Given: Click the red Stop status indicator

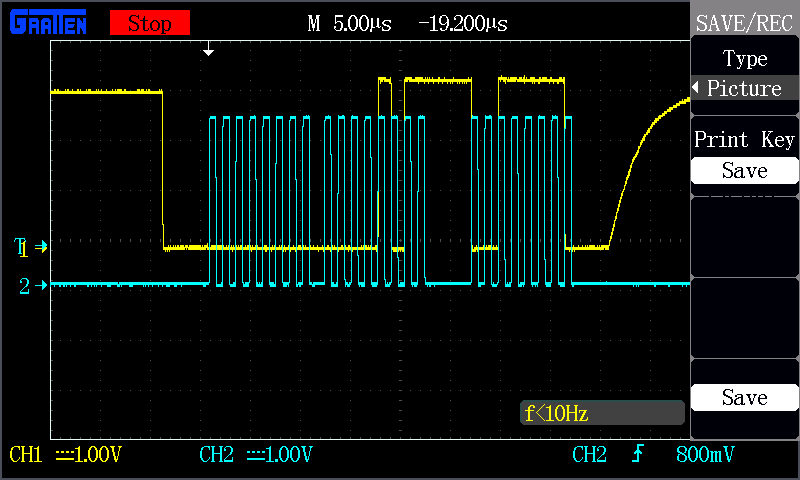Looking at the screenshot, I should pyautogui.click(x=150, y=23).
